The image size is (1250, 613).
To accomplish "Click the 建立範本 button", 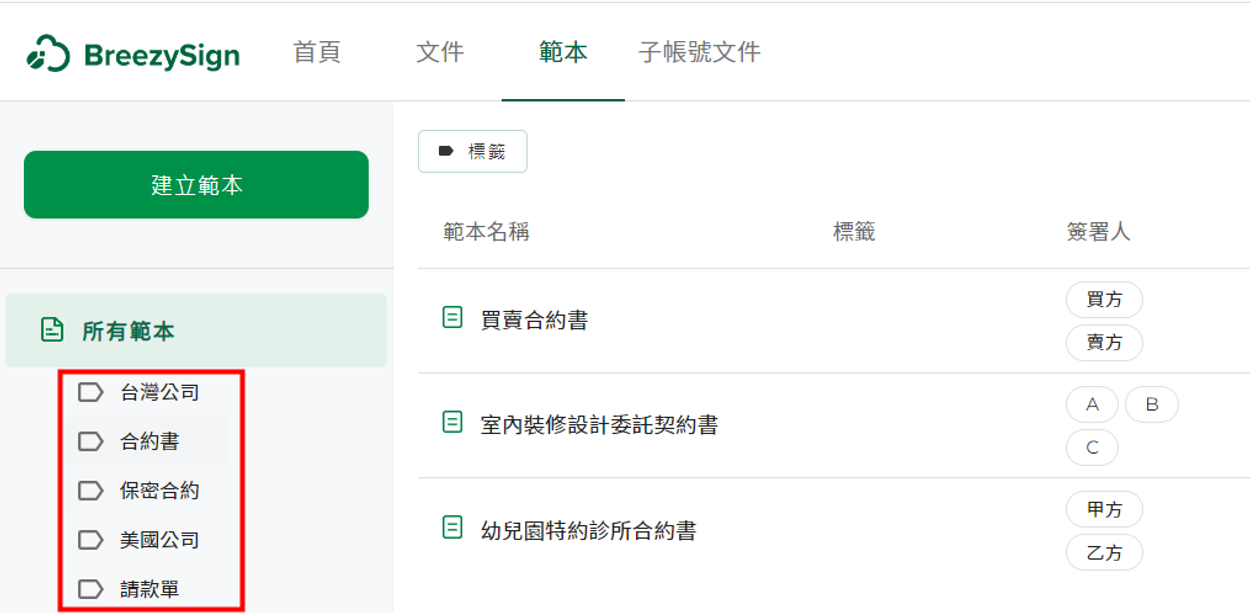I will click(x=196, y=184).
